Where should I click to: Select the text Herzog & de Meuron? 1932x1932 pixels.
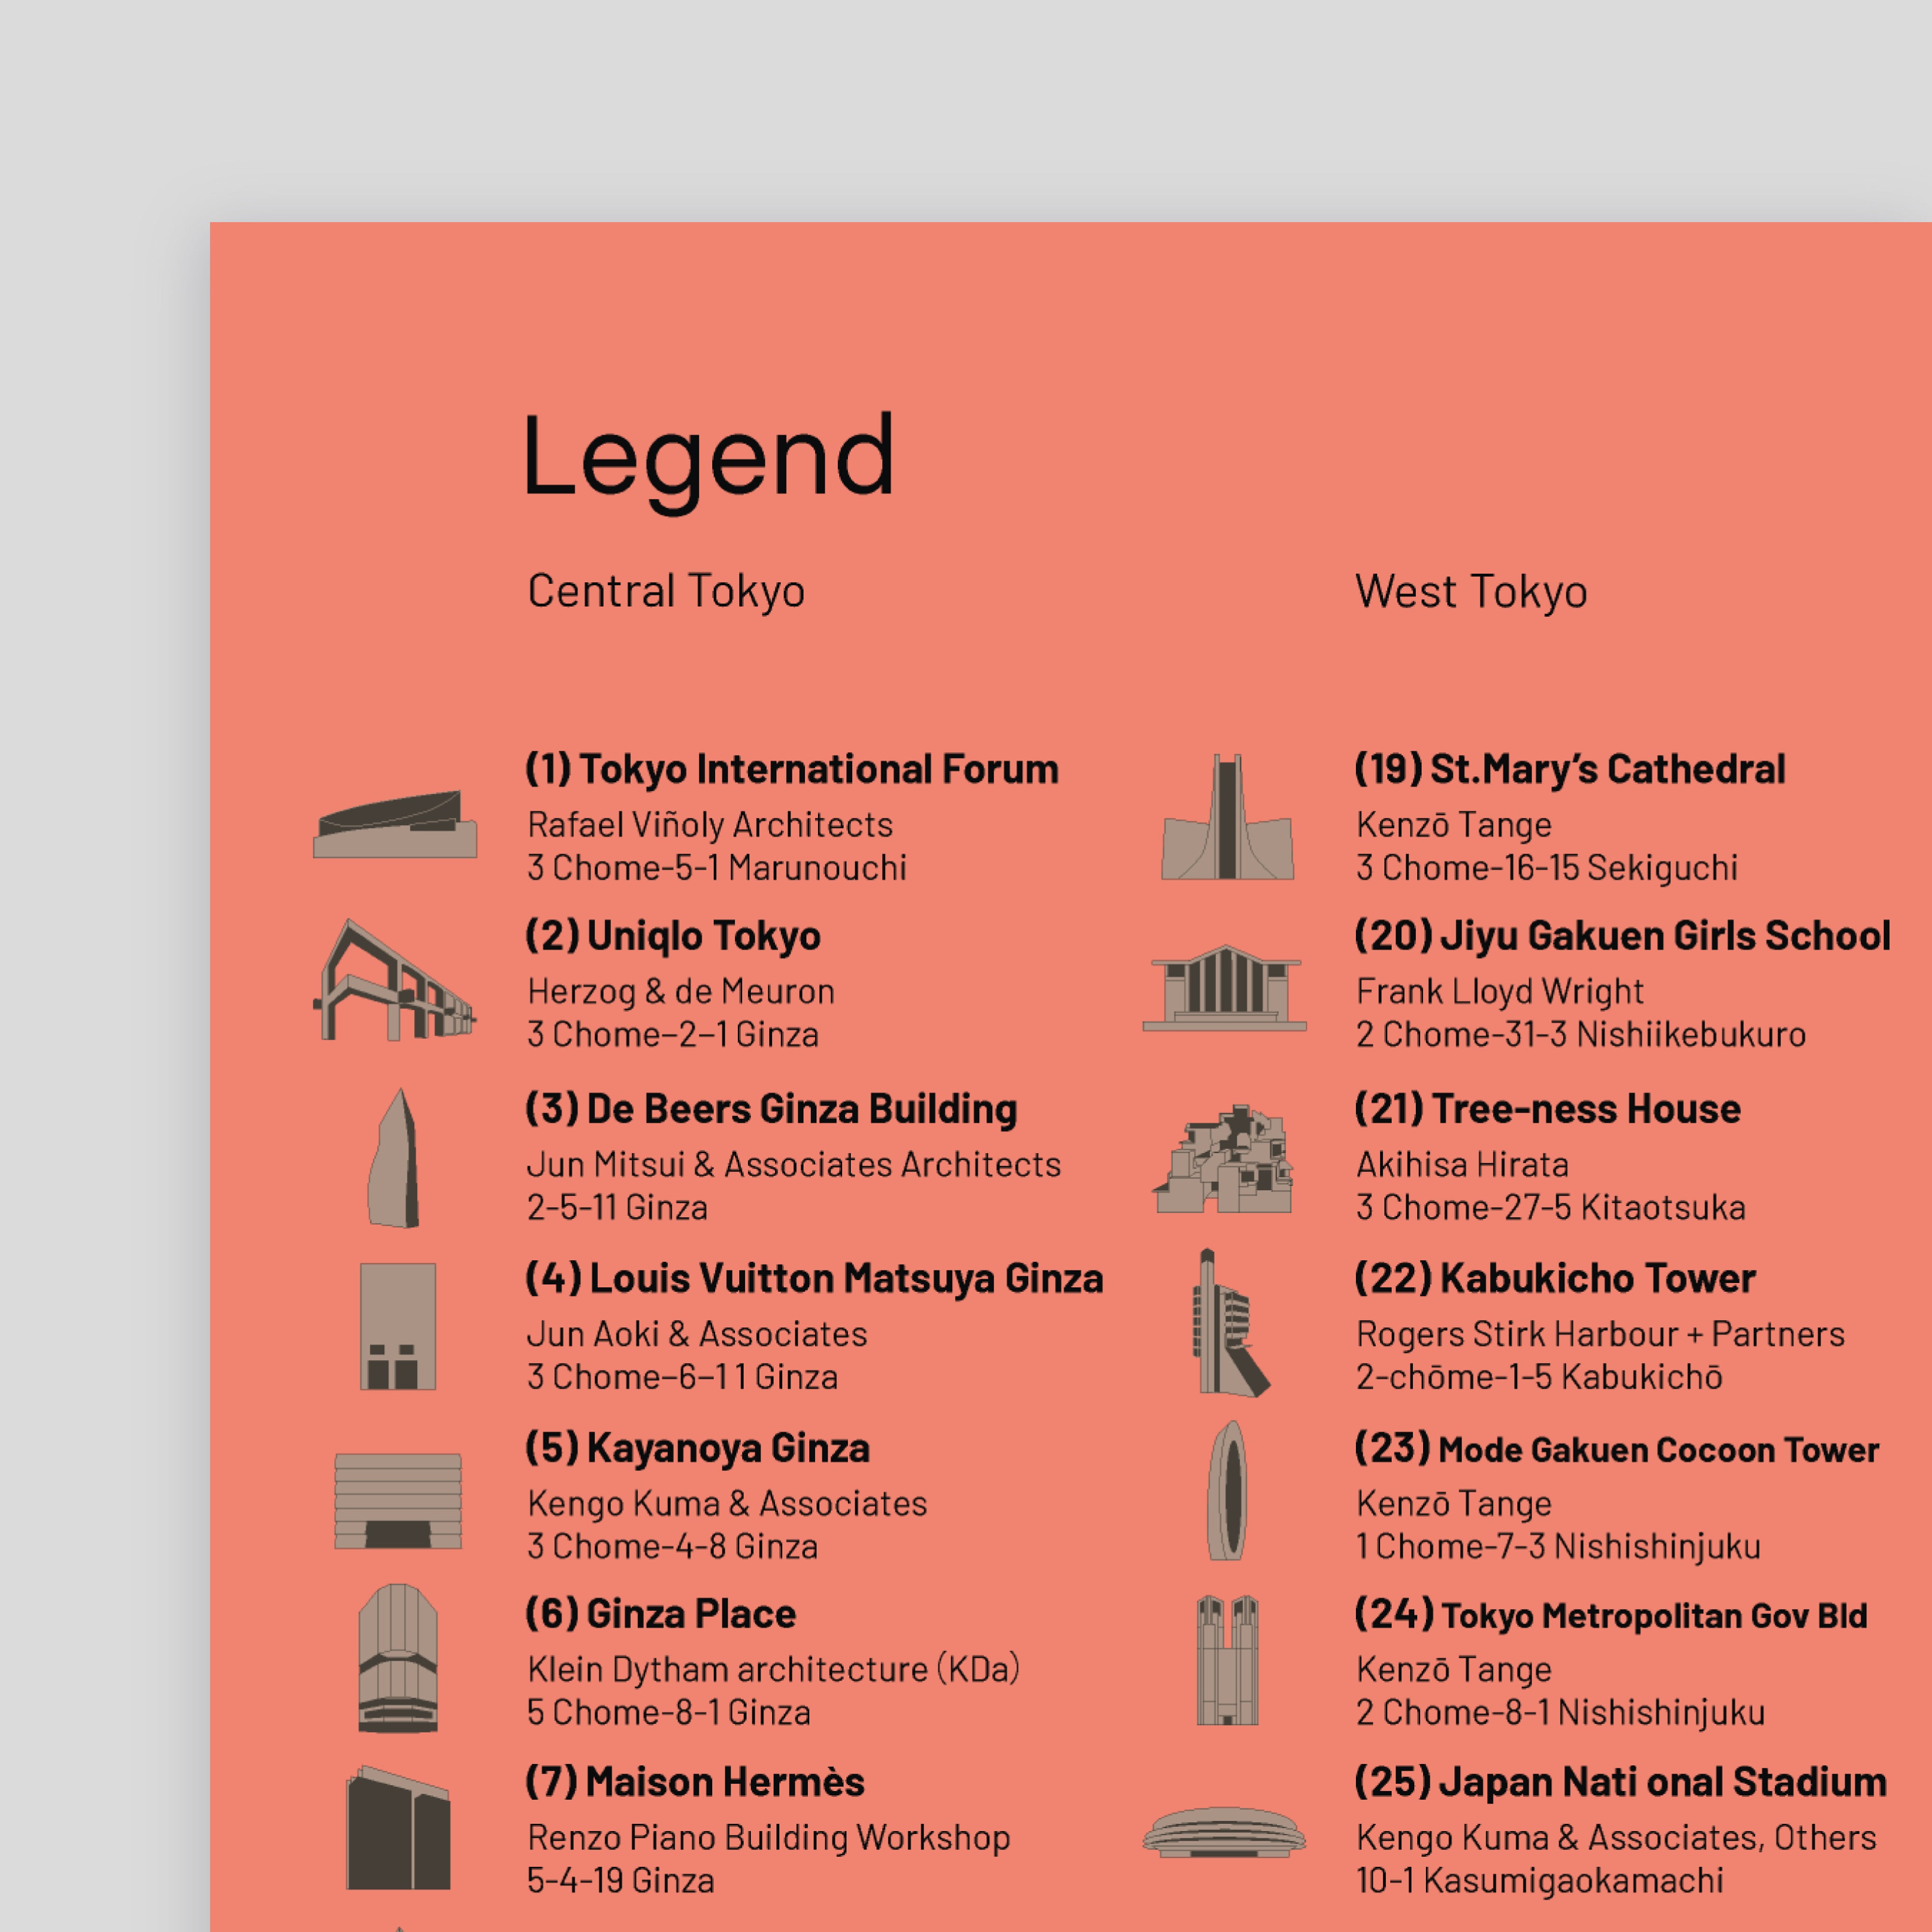point(681,991)
